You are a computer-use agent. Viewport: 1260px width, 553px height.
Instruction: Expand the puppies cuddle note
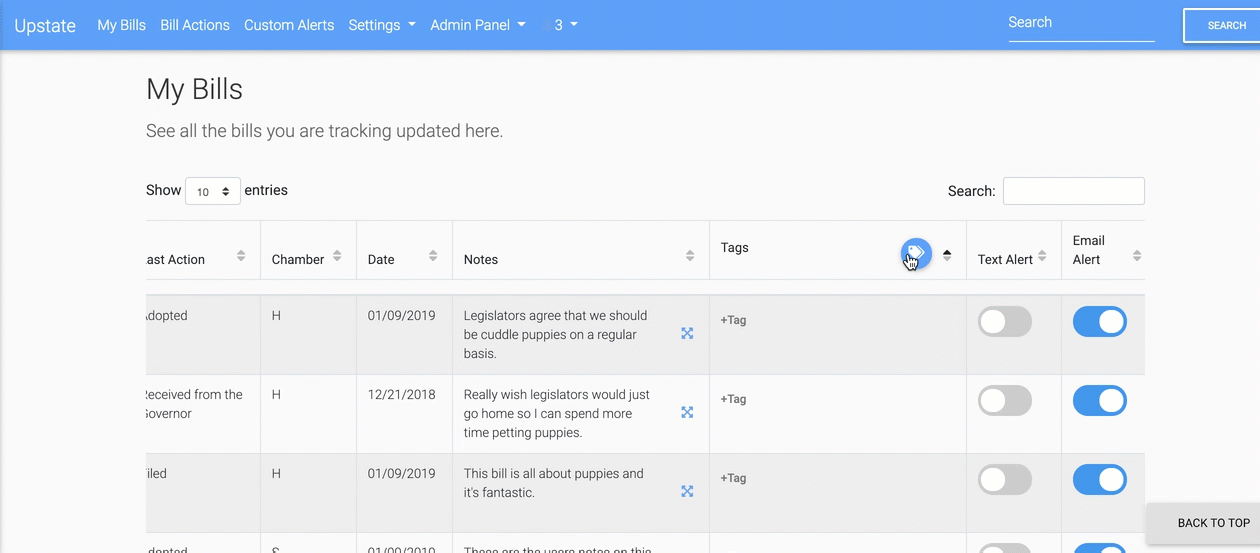(687, 333)
